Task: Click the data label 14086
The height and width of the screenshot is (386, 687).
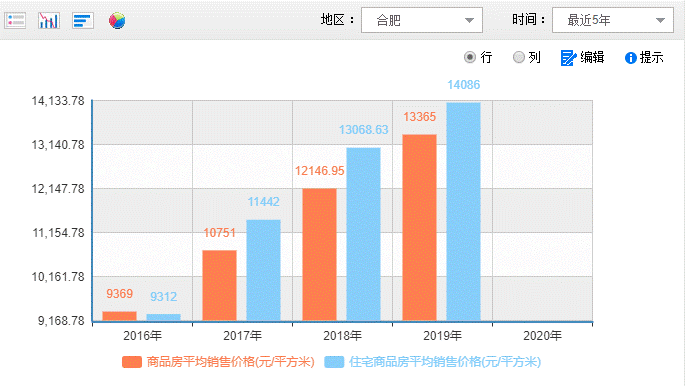Action: coord(464,85)
